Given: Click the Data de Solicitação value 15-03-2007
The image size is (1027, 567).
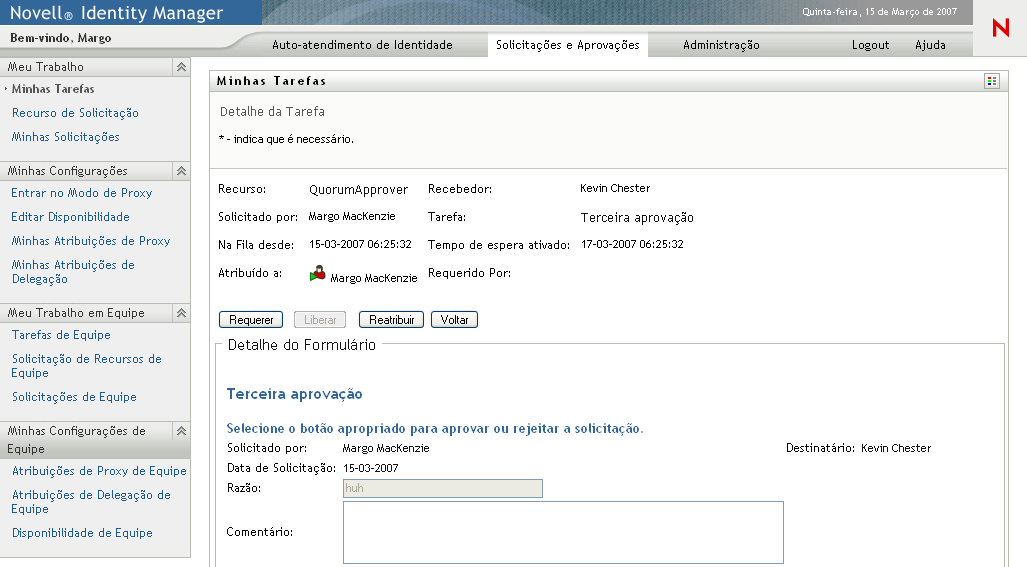Looking at the screenshot, I should pos(371,468).
